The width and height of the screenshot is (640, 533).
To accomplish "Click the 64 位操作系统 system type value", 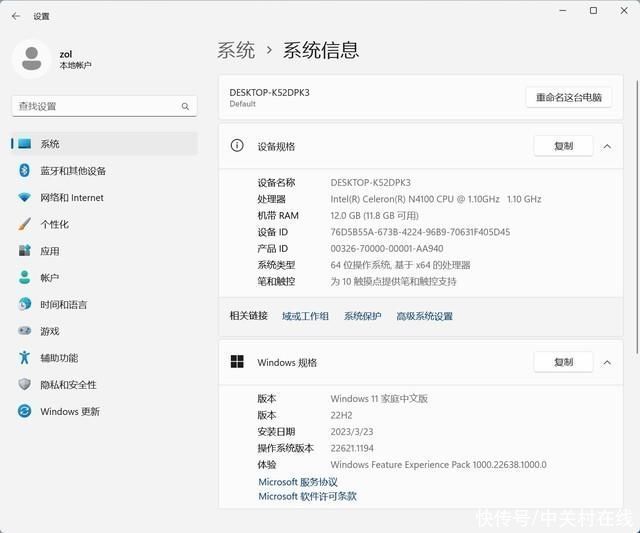I will pyautogui.click(x=400, y=265).
